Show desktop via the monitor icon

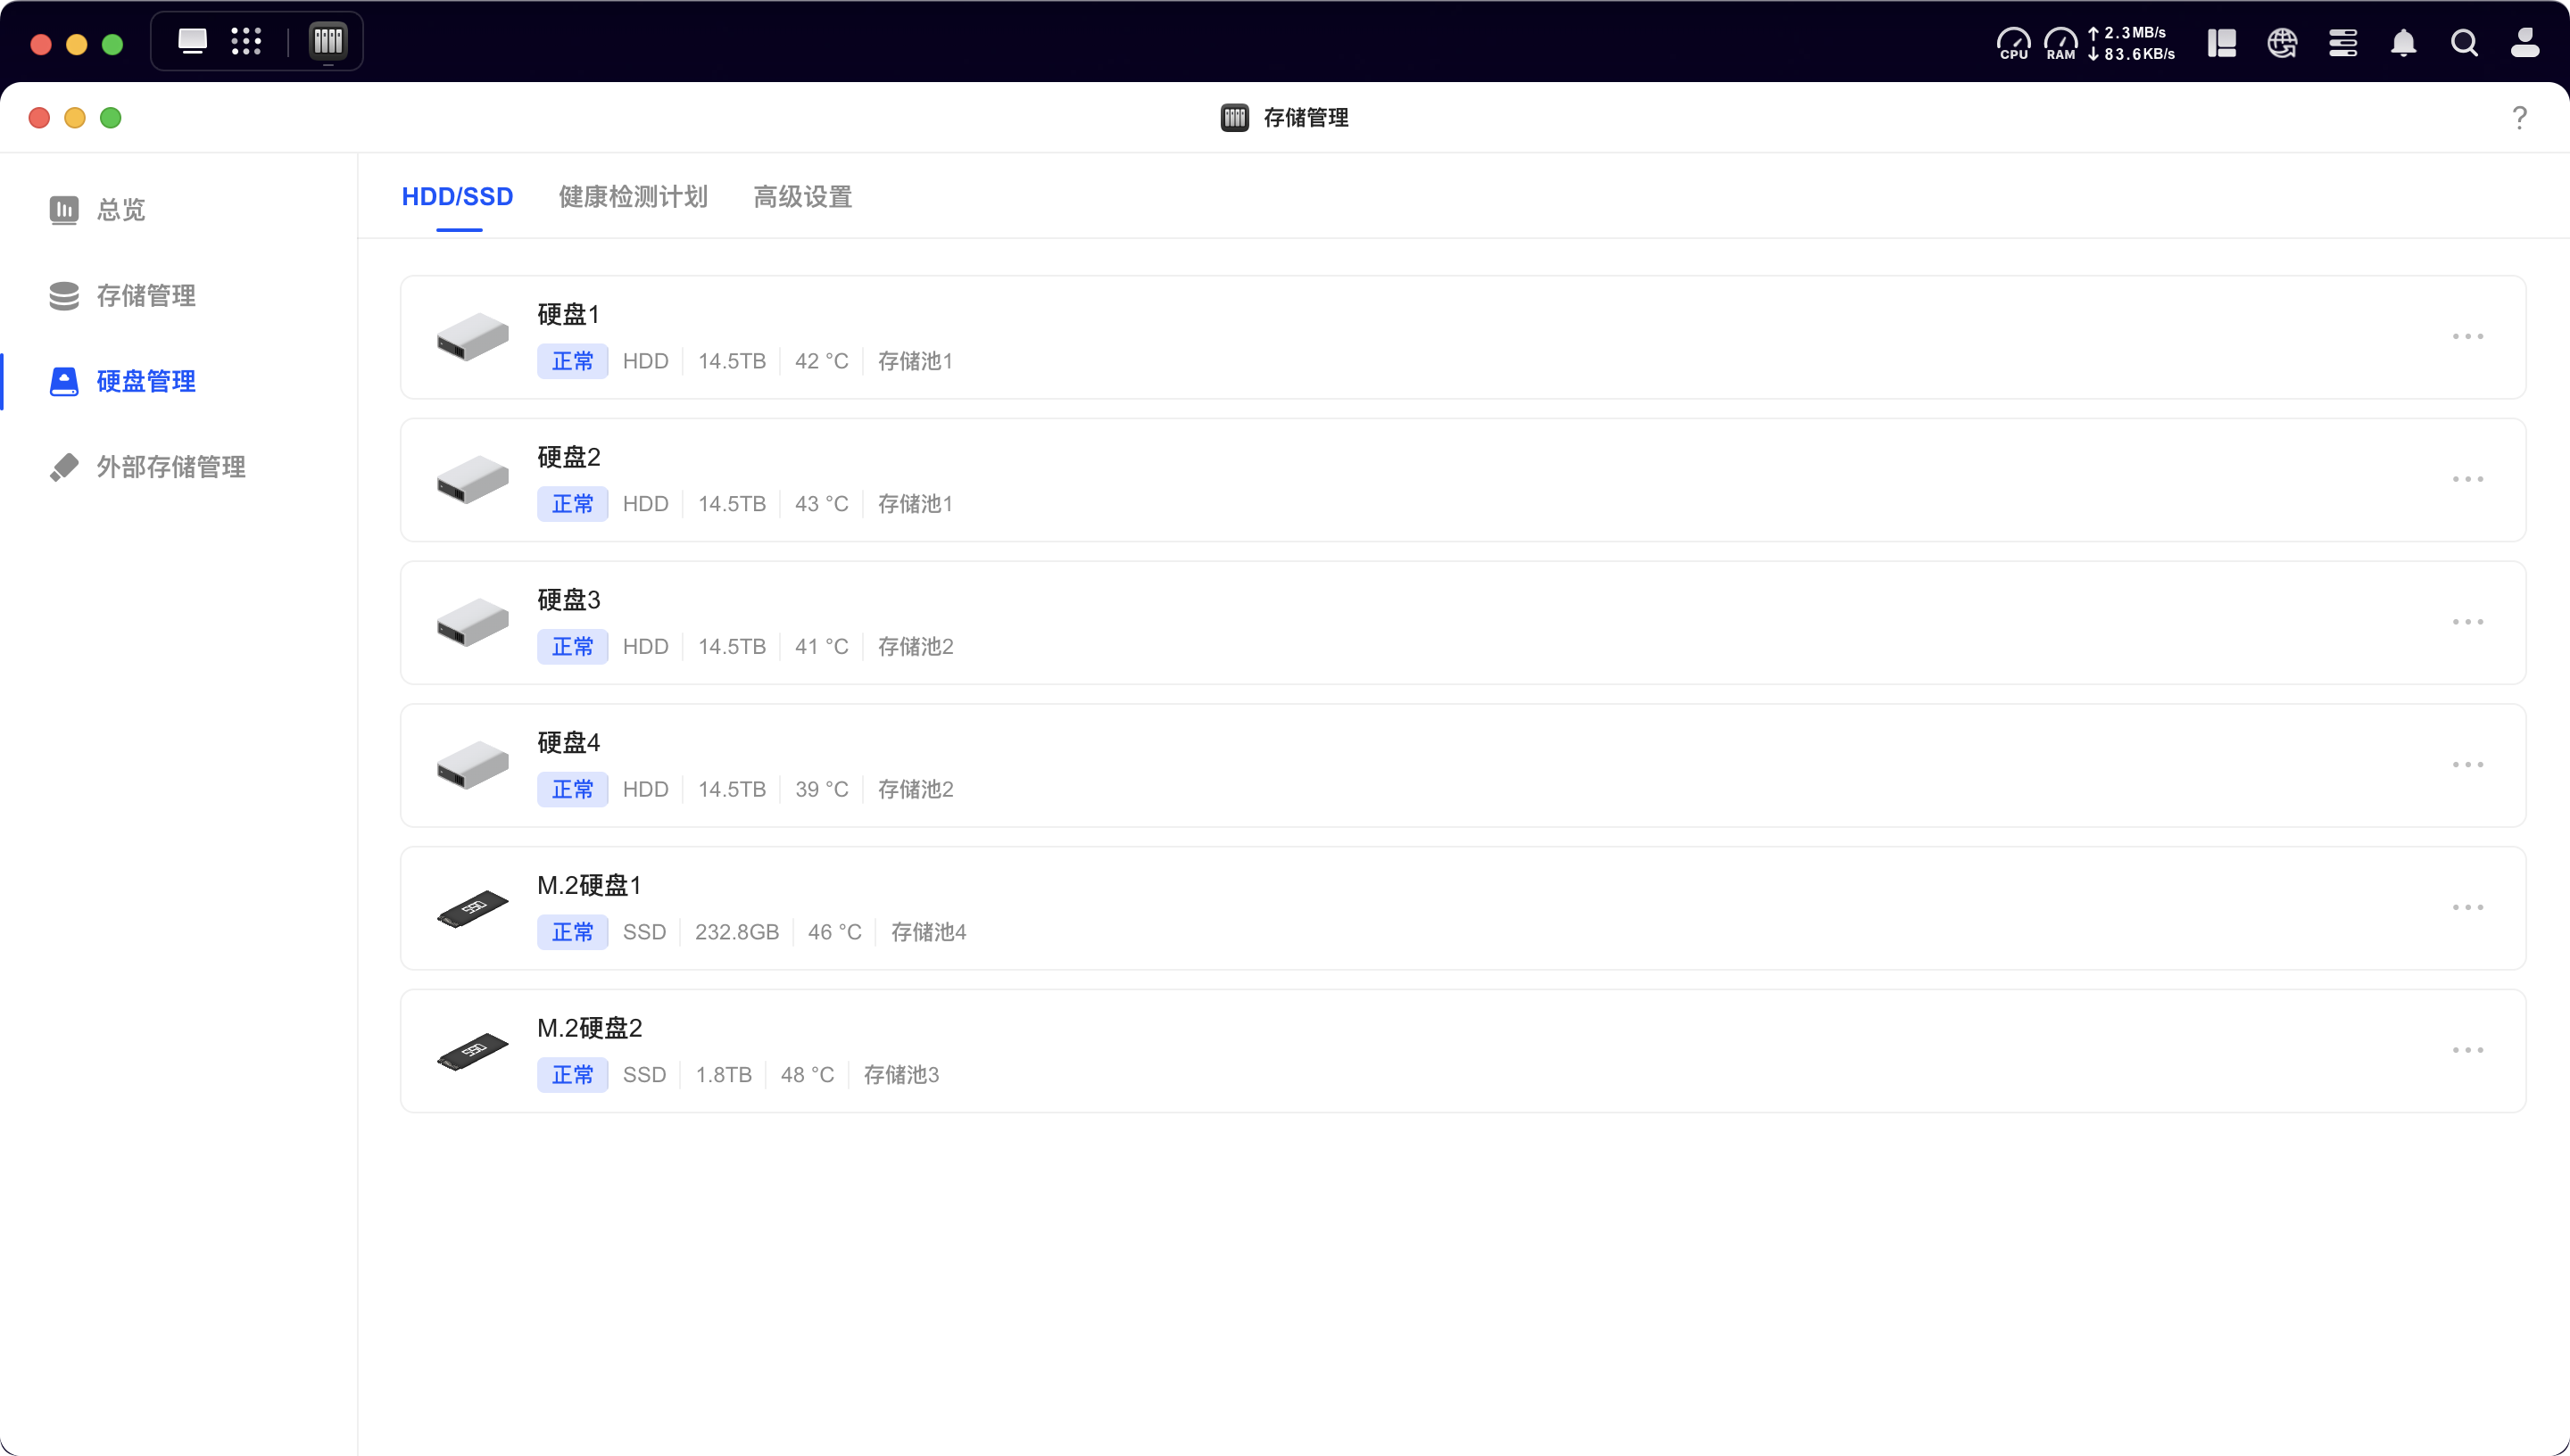pos(192,41)
